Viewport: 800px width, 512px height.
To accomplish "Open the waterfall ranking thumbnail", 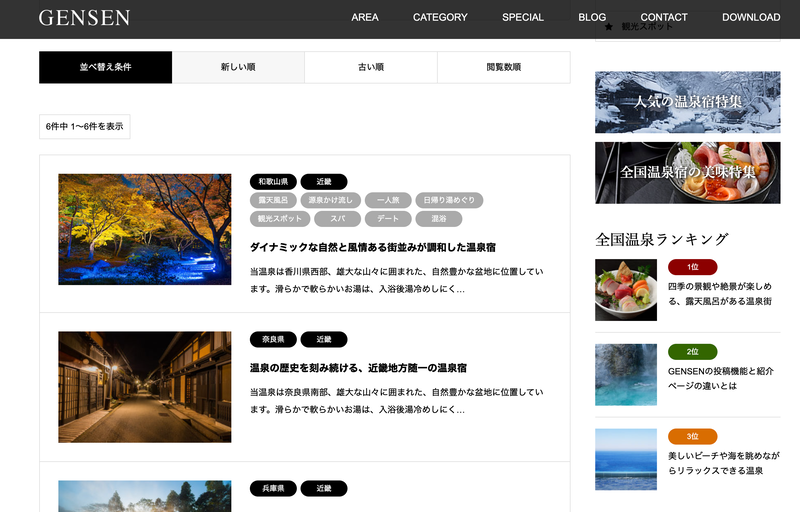I will (x=626, y=375).
